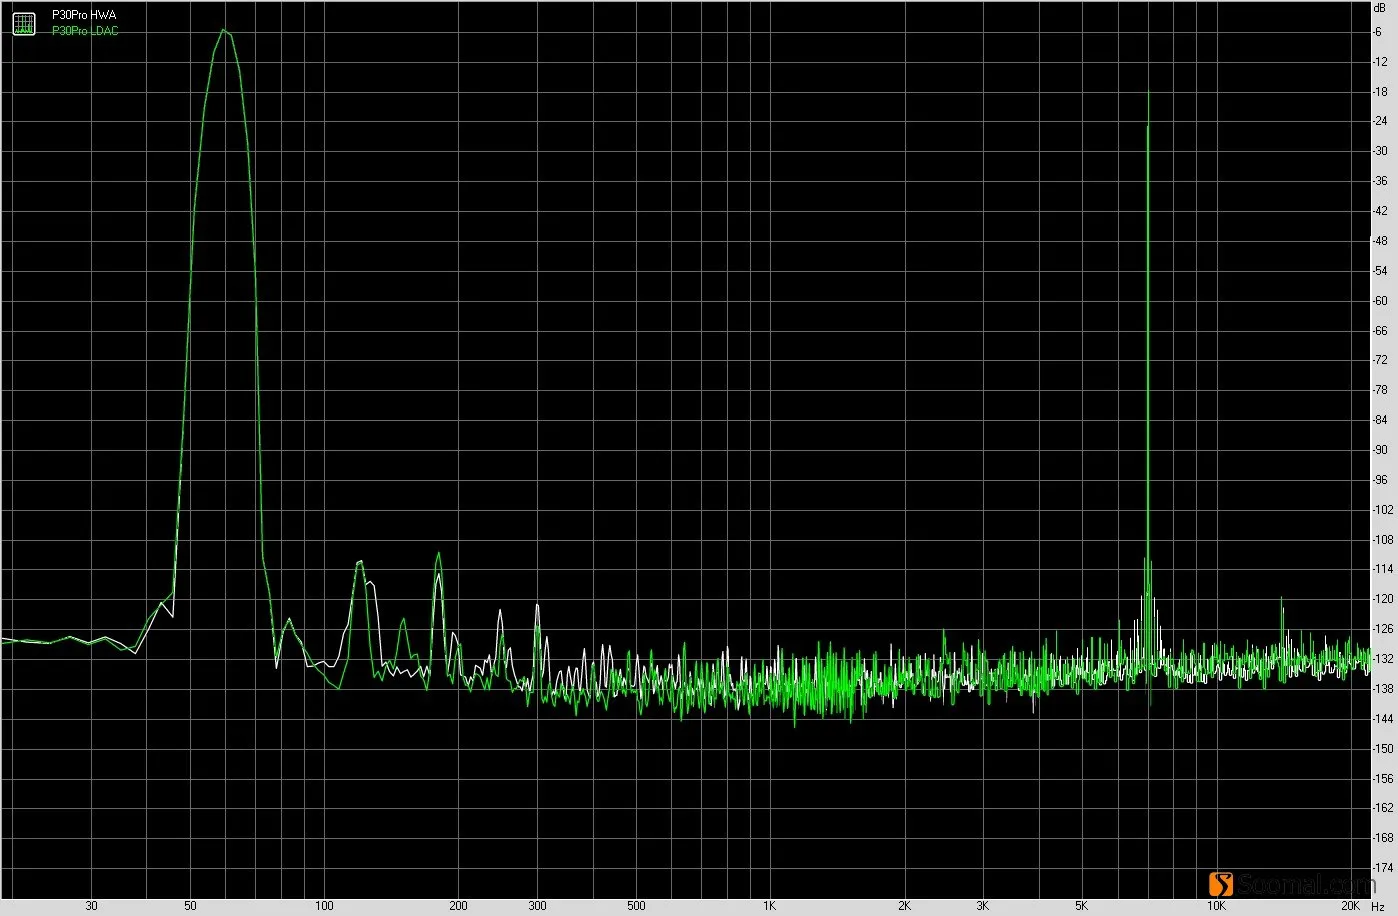Click the -24 dB axis label
Image resolution: width=1398 pixels, height=916 pixels.
tap(1381, 121)
